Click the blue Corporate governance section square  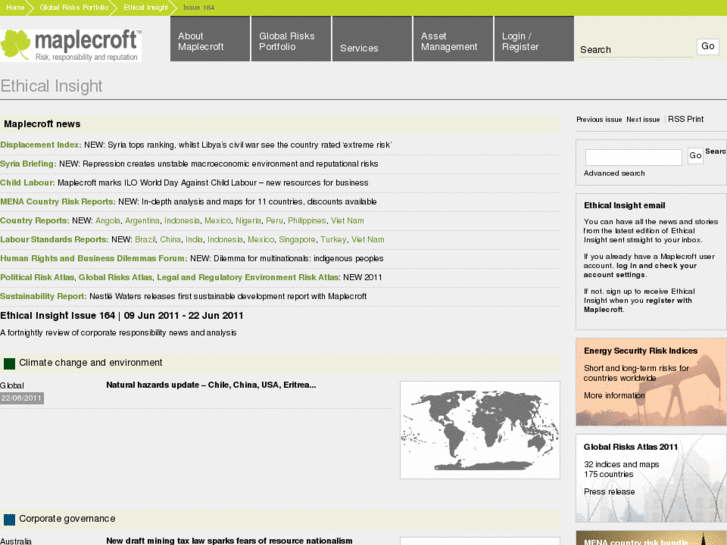tap(9, 519)
